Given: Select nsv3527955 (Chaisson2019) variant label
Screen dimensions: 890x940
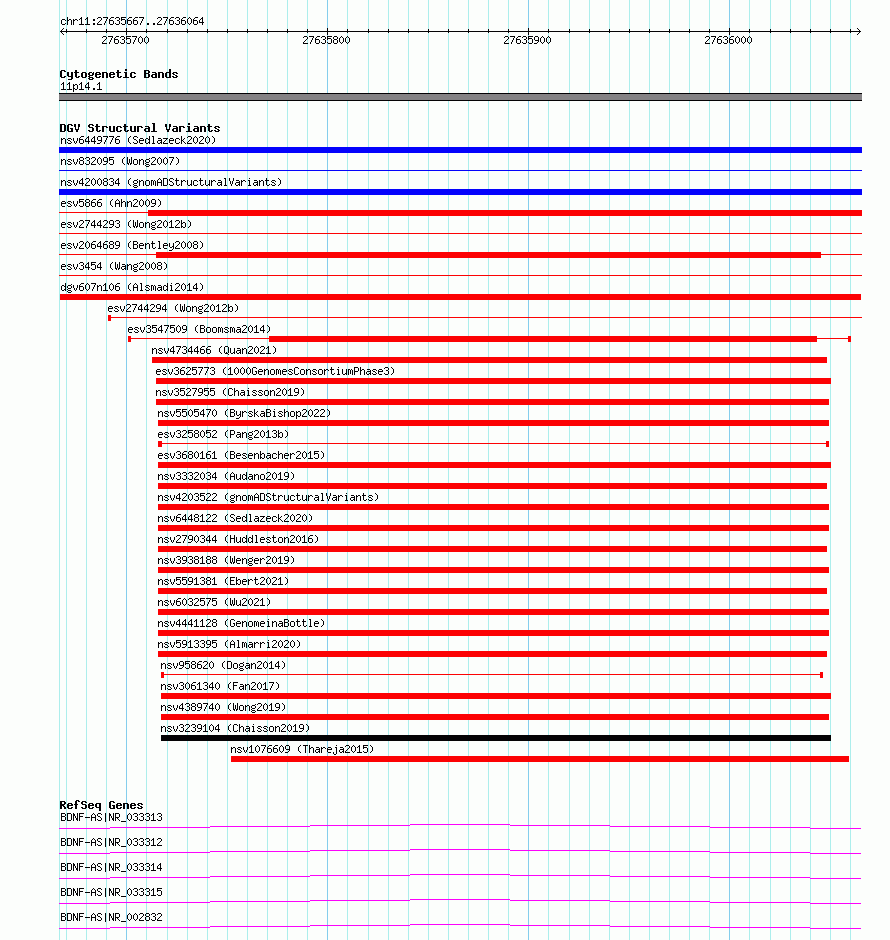Looking at the screenshot, I should coord(230,392).
